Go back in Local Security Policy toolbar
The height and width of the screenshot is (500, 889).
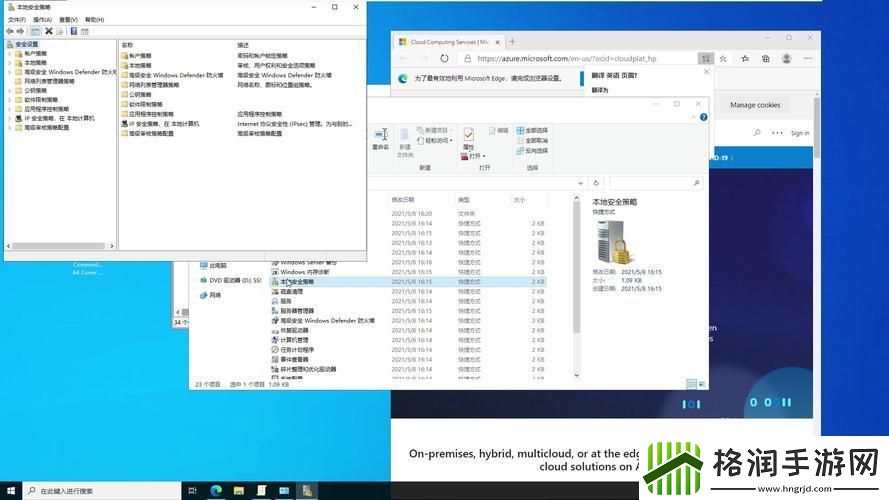click(10, 31)
